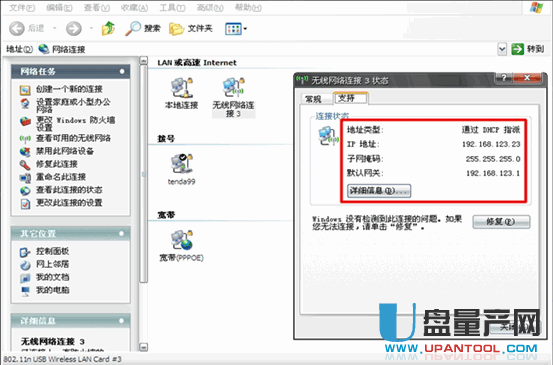Click 查看可用的无线网络 task
This screenshot has height=365, width=553.
pos(73,138)
